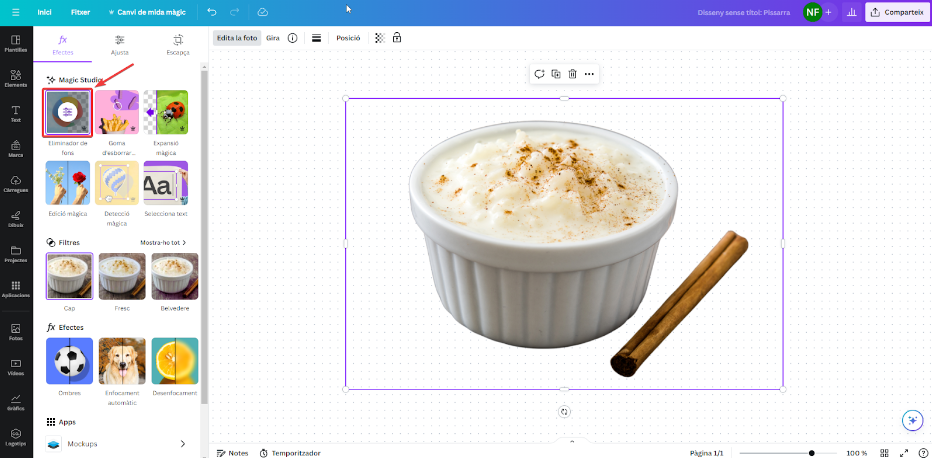Screen dimensions: 932x458
Task: Open analytics chart icon
Action: coord(851,12)
